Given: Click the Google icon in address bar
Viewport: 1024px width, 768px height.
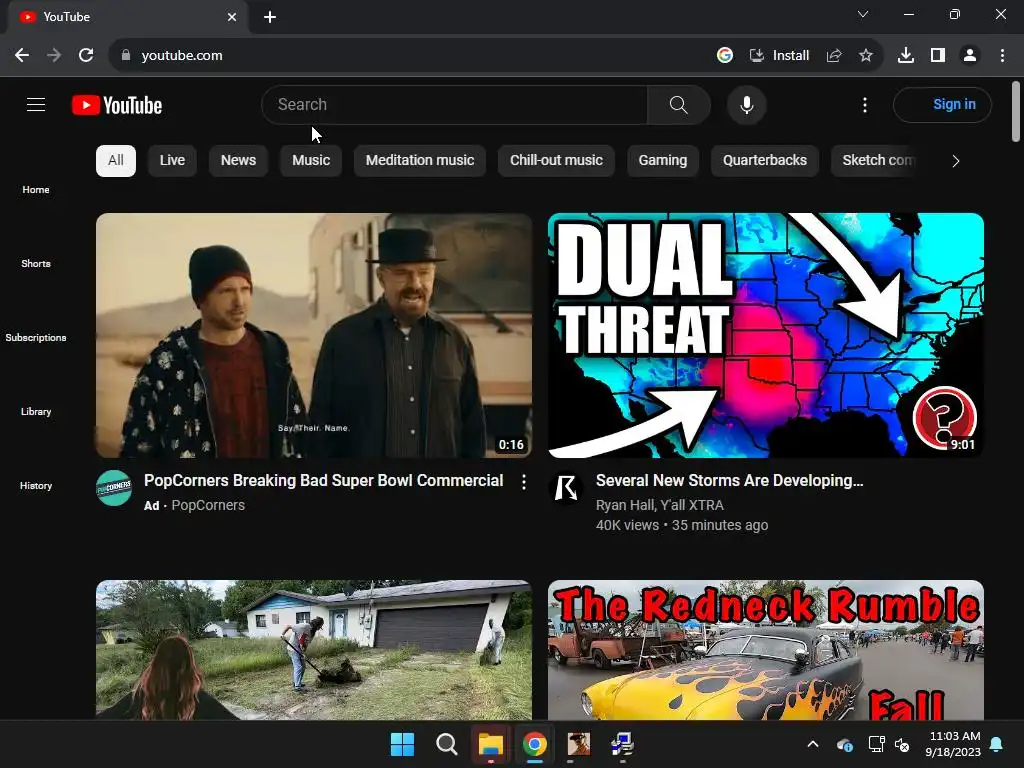Looking at the screenshot, I should click(724, 56).
